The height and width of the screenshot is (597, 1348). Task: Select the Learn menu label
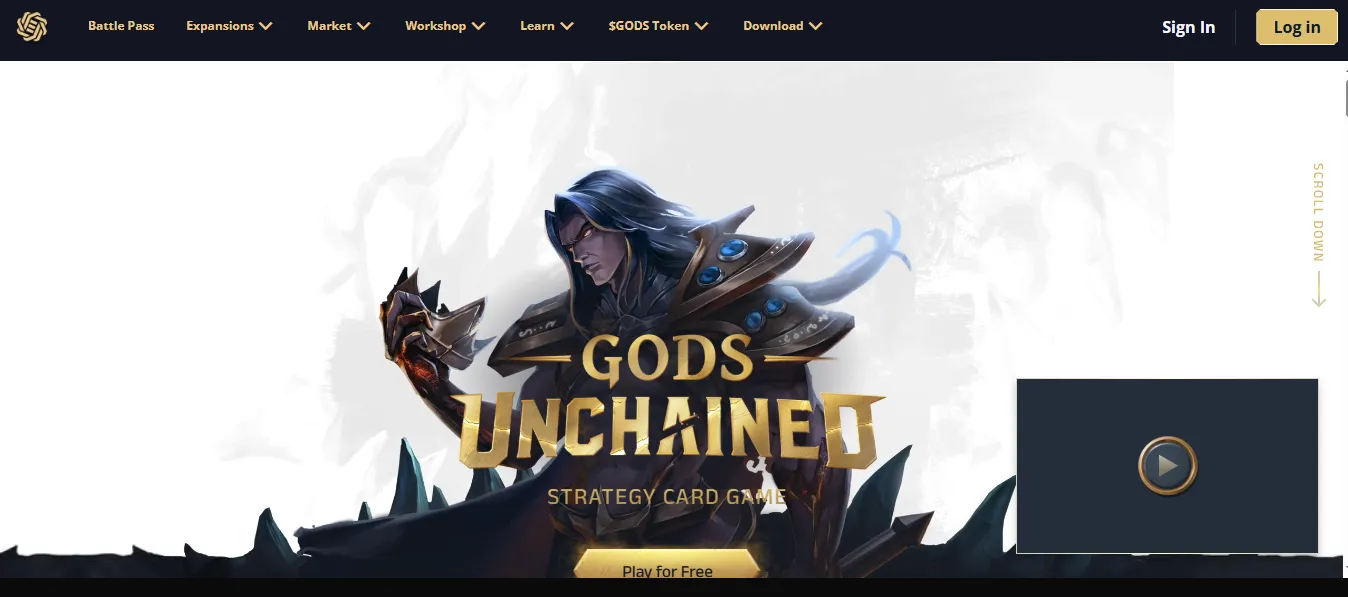(537, 26)
